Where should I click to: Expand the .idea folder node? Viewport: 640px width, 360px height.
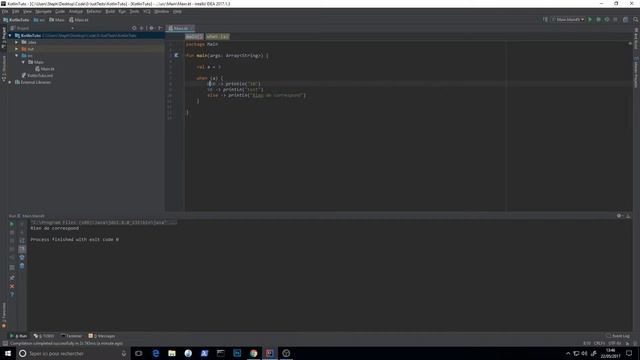click(x=17, y=42)
